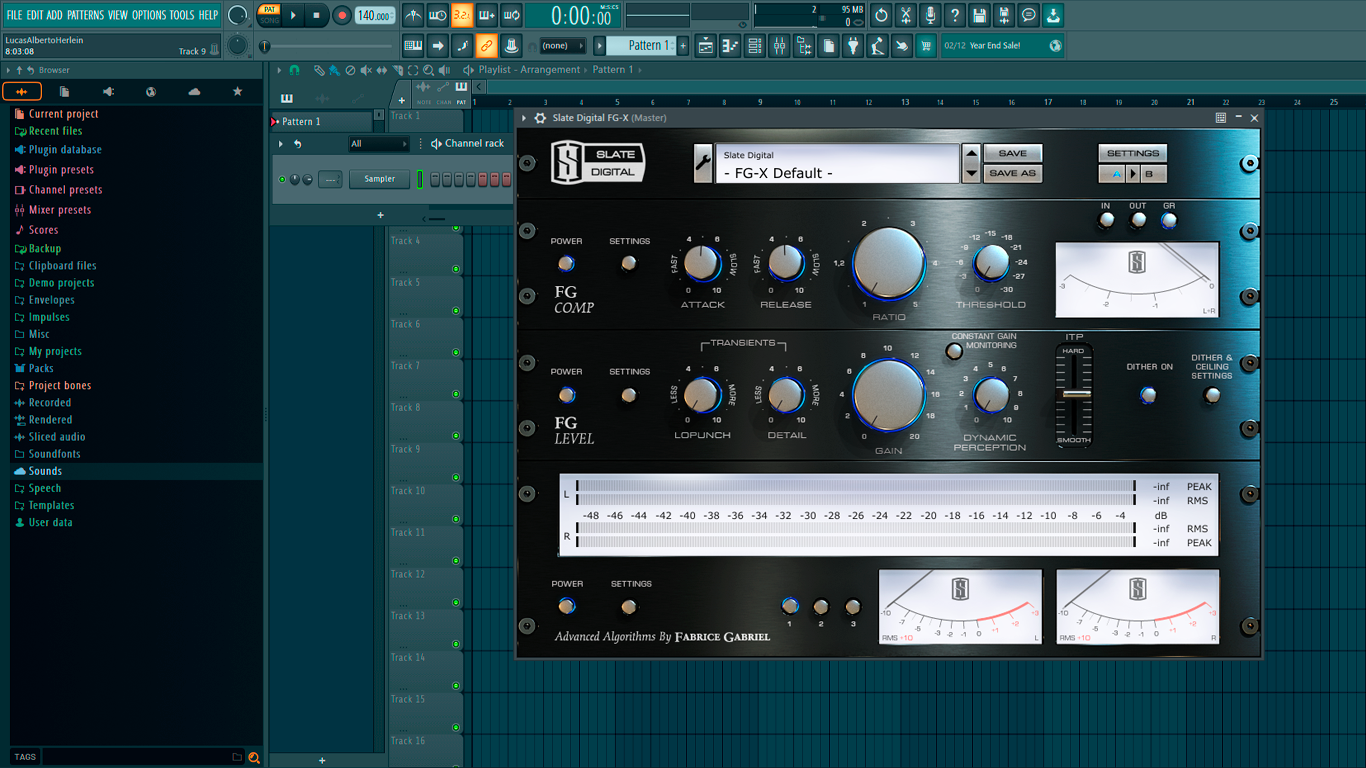Click Dither & Ceiling Settings button
This screenshot has width=1366, height=768.
point(1212,395)
